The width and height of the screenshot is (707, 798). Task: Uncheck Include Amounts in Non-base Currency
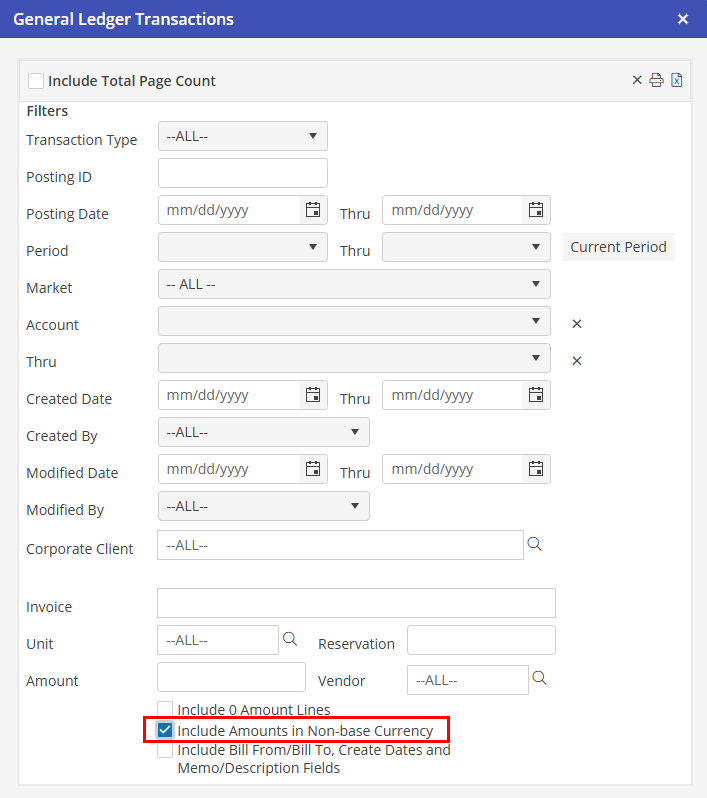165,730
